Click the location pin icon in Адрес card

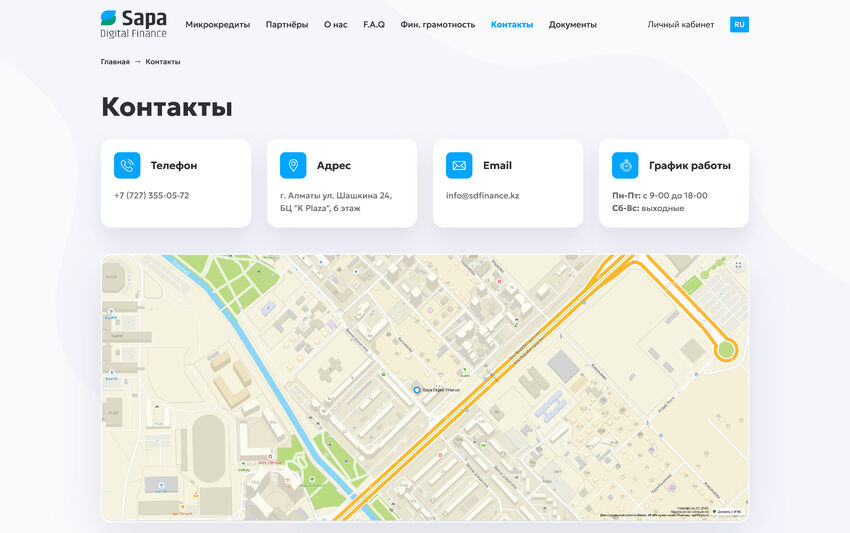[293, 166]
